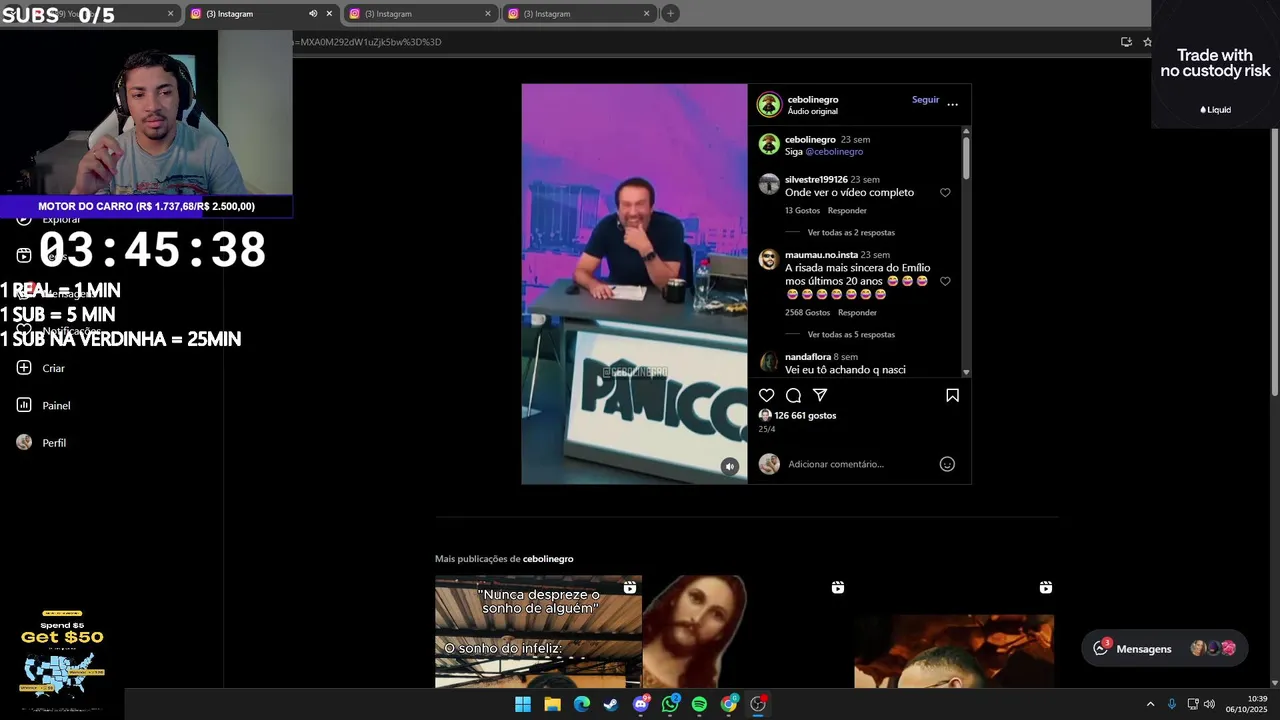Image resolution: width=1280 pixels, height=720 pixels.
Task: Open the Windows Start menu
Action: coord(523,704)
